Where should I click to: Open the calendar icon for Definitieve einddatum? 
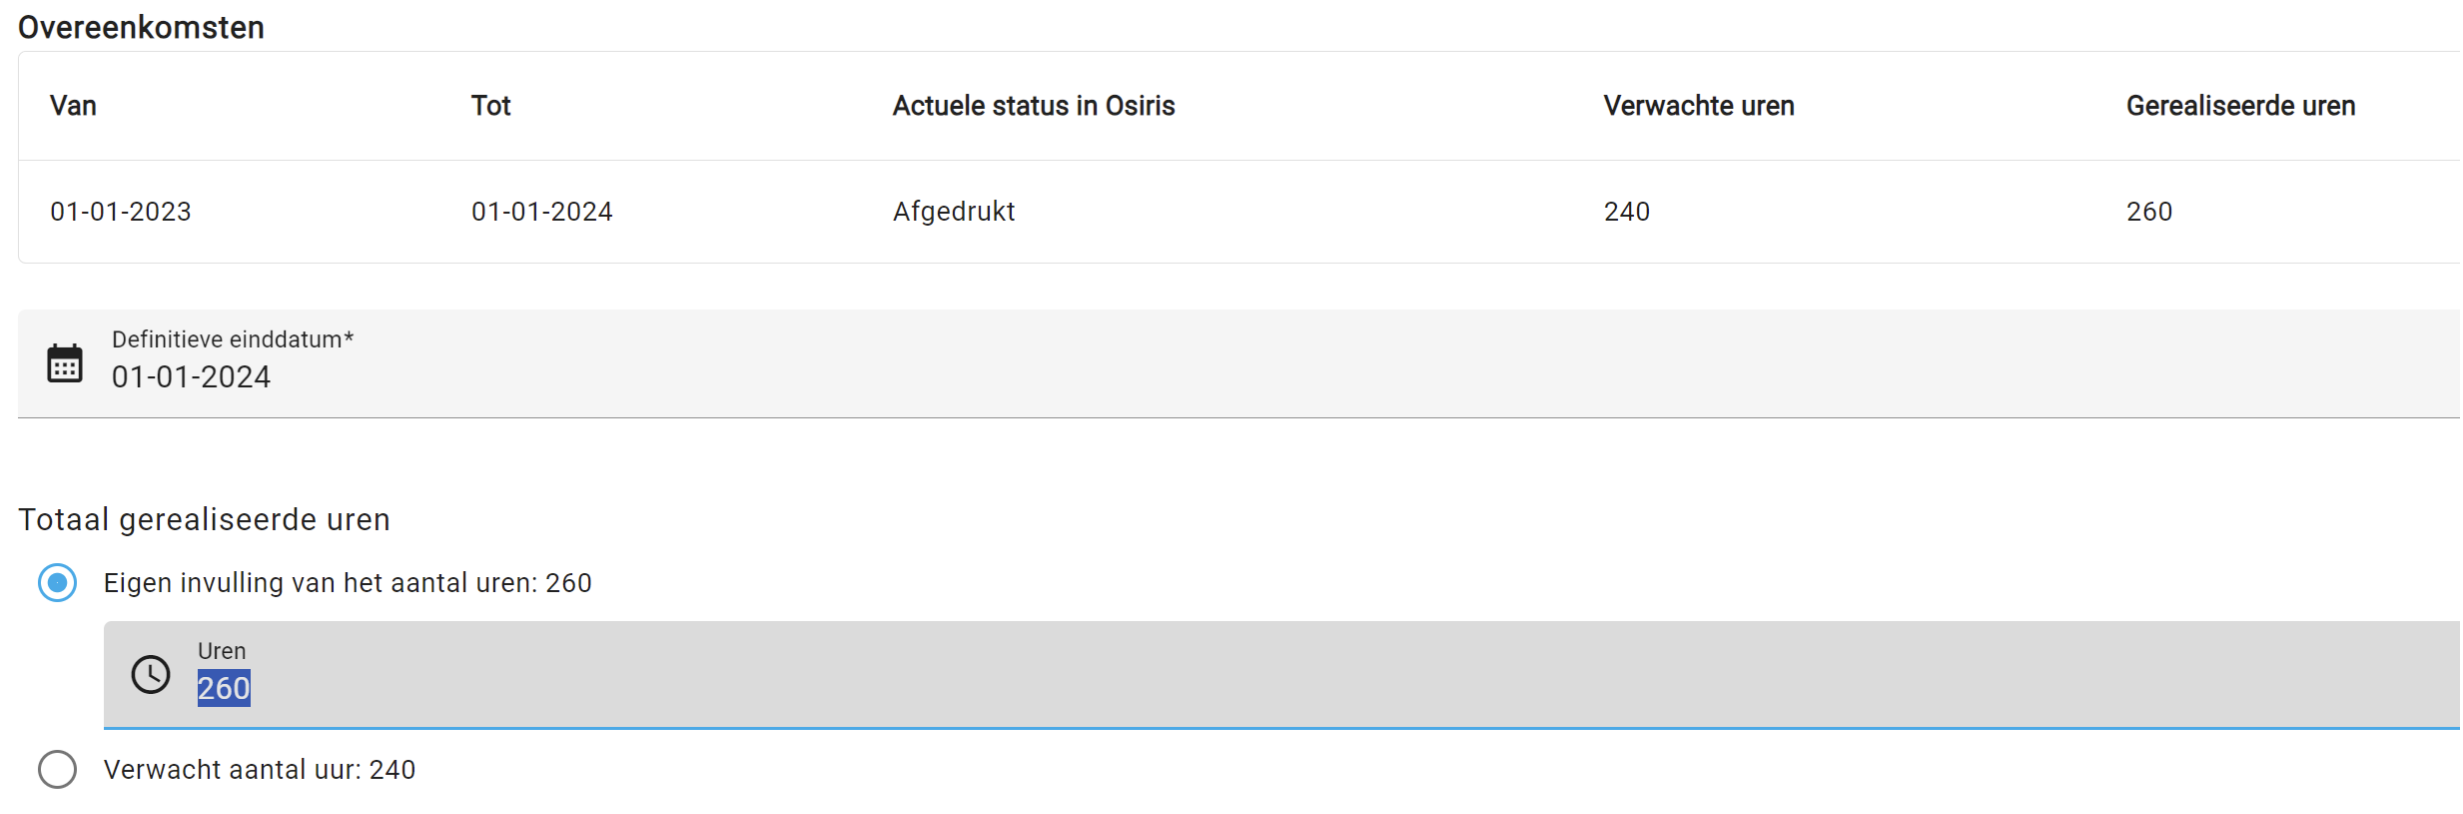coord(65,363)
